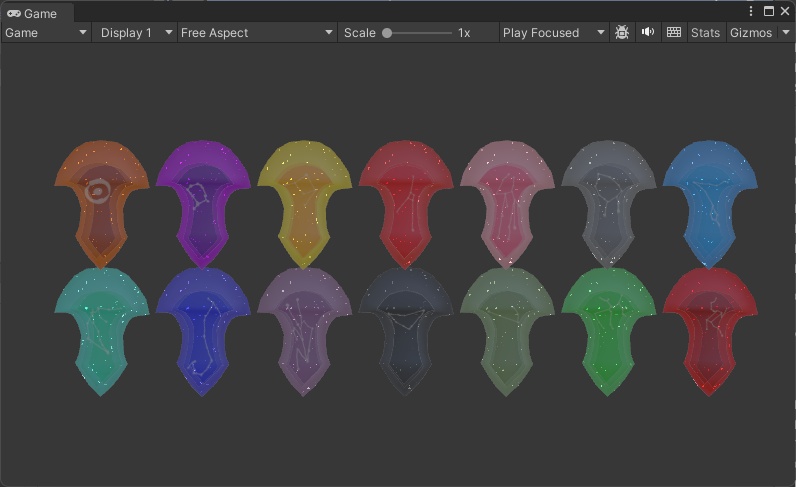Viewport: 796px width, 487px height.
Task: Open the Free Aspect ratio dropdown
Action: [x=257, y=33]
